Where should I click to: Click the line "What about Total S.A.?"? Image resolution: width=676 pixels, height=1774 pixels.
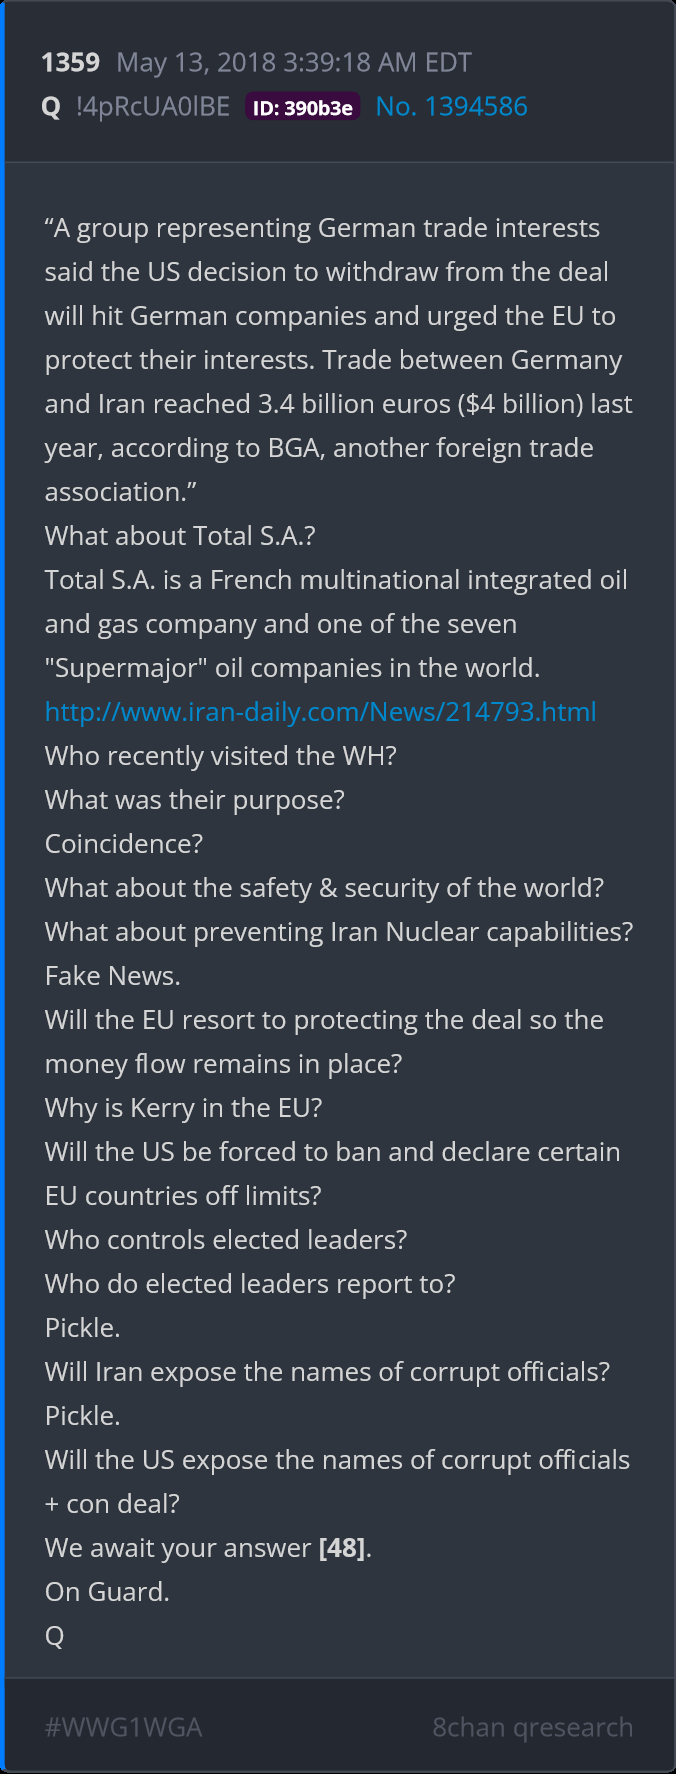(180, 536)
